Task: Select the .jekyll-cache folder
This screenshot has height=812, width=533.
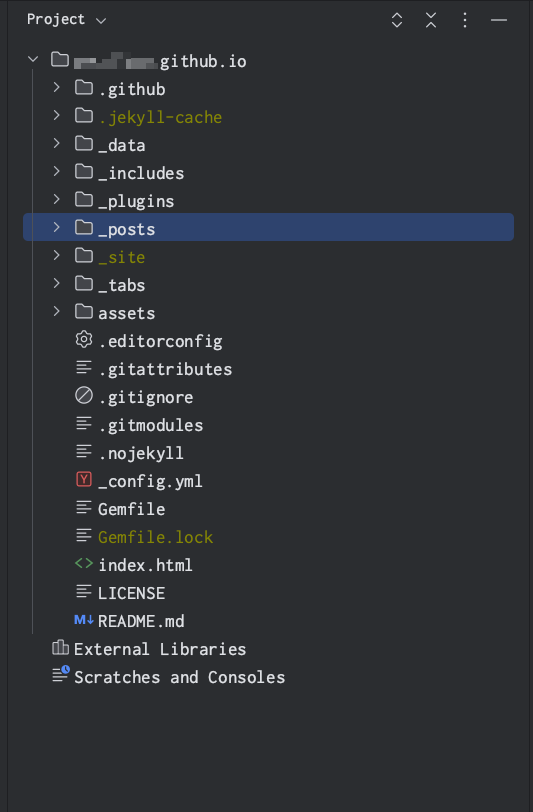Action: (160, 118)
